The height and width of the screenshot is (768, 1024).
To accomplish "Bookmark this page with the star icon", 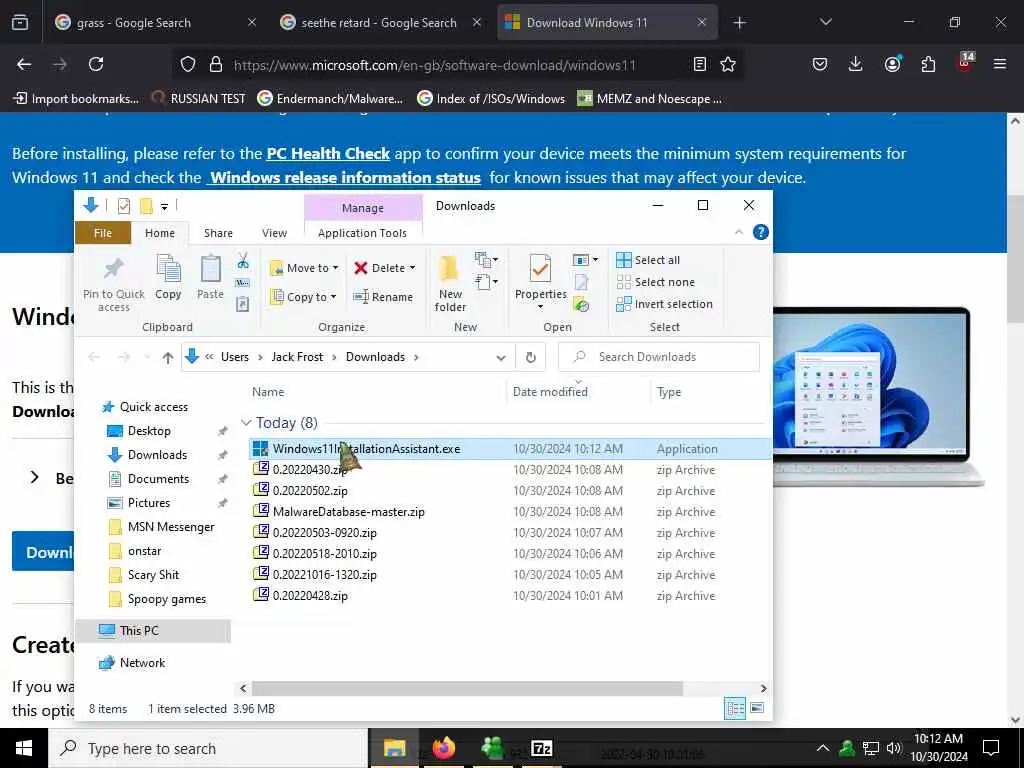I will click(x=728, y=64).
